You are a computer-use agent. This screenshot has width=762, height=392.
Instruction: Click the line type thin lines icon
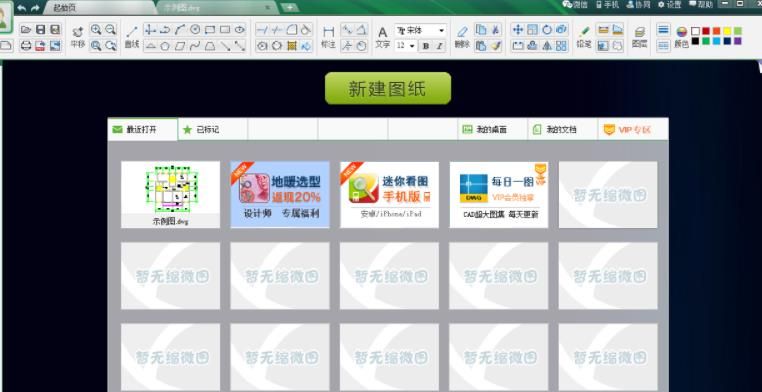(663, 46)
